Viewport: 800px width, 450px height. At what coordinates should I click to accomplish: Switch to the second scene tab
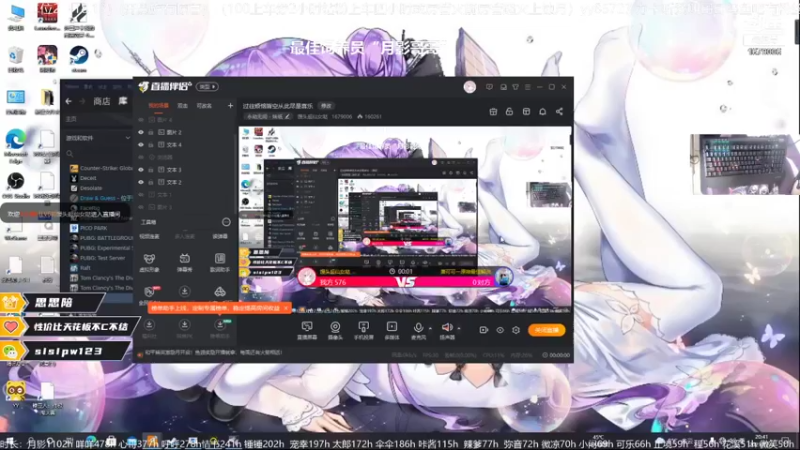pyautogui.click(x=182, y=106)
